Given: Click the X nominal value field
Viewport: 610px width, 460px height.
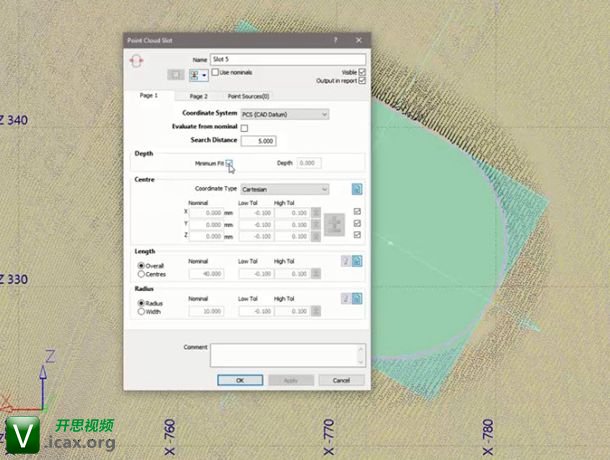Looking at the screenshot, I should click(x=206, y=213).
